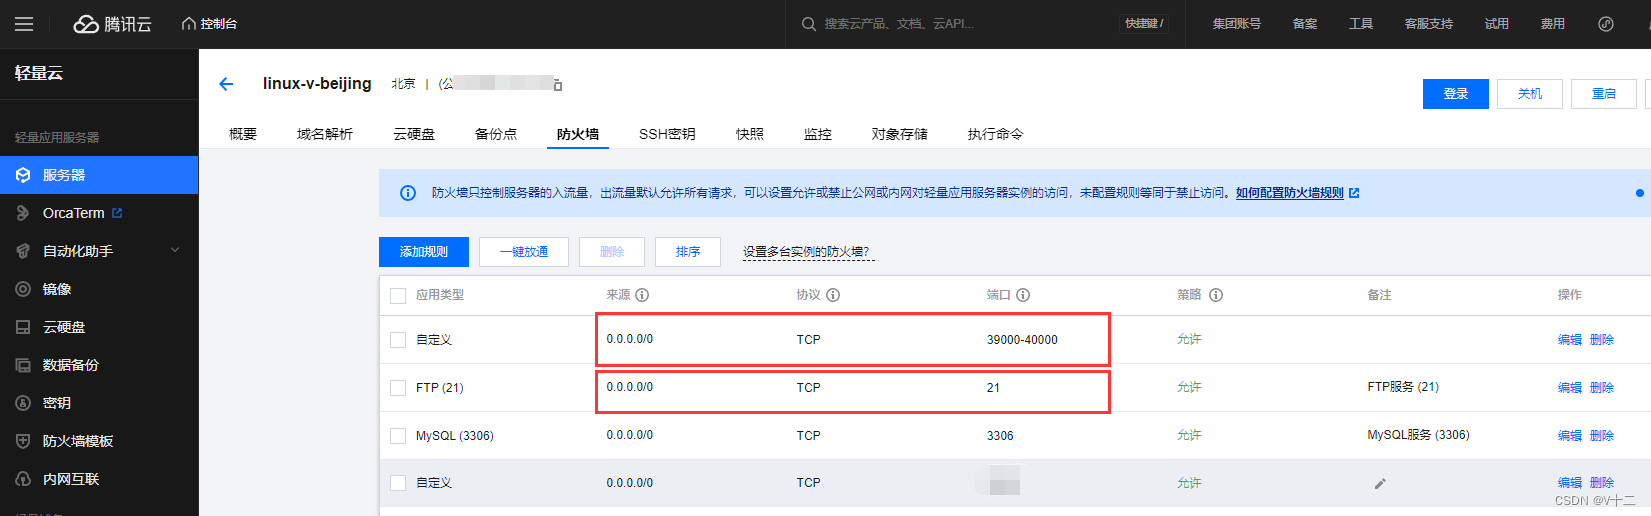Click the 添加规则 button
This screenshot has width=1651, height=516.
(424, 252)
